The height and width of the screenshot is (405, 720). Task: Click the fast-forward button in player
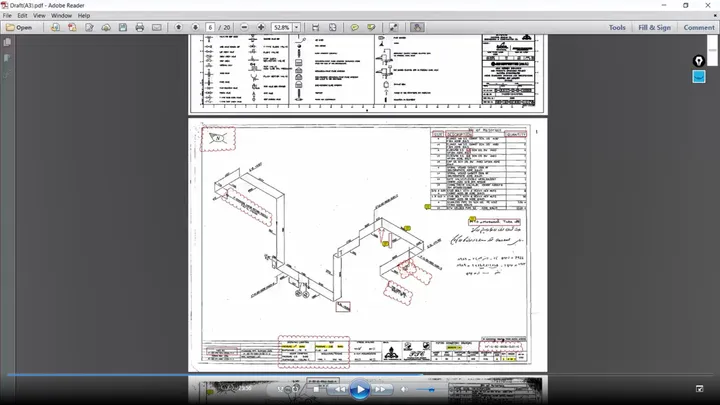pyautogui.click(x=381, y=389)
